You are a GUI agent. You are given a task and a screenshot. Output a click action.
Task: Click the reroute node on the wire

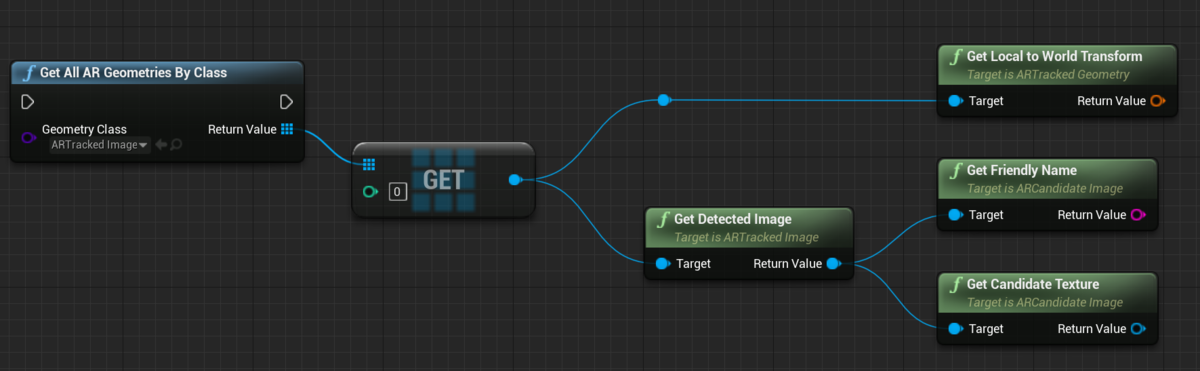(663, 100)
